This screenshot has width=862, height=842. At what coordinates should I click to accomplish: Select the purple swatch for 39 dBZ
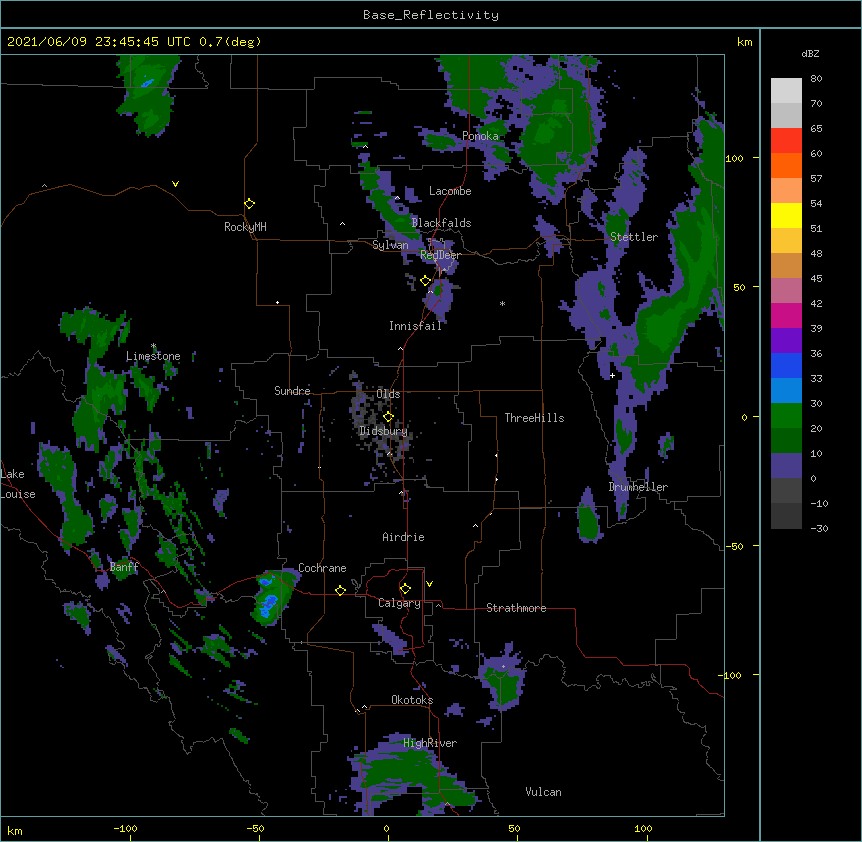tap(786, 340)
